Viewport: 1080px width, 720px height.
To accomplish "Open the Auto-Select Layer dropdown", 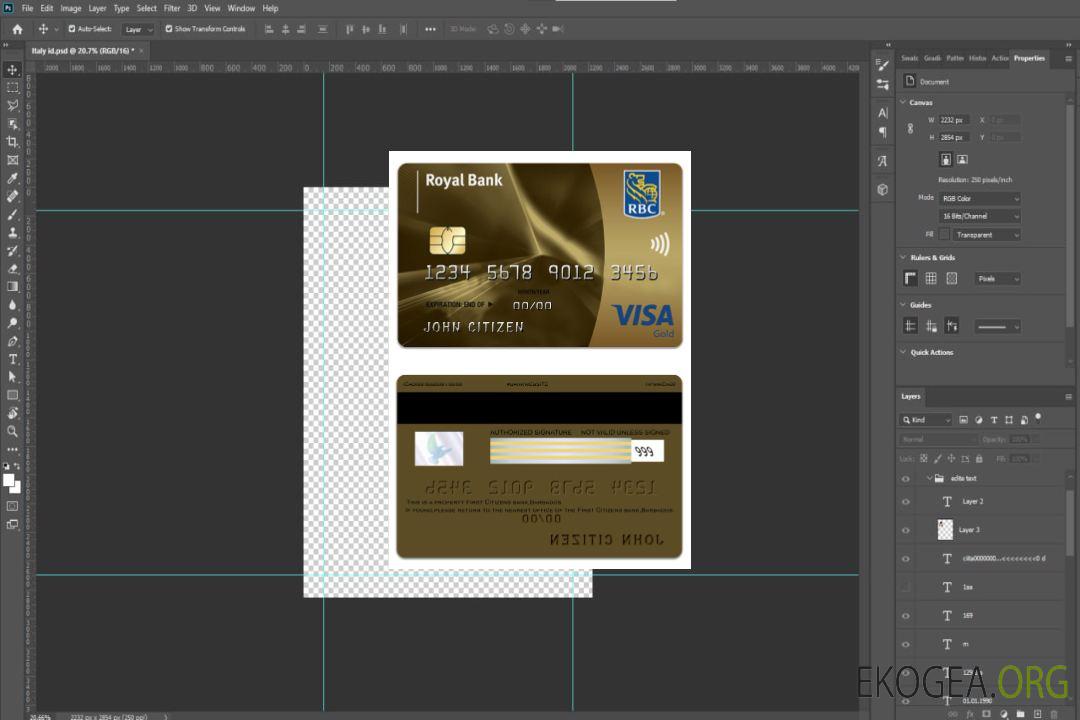I will point(138,29).
